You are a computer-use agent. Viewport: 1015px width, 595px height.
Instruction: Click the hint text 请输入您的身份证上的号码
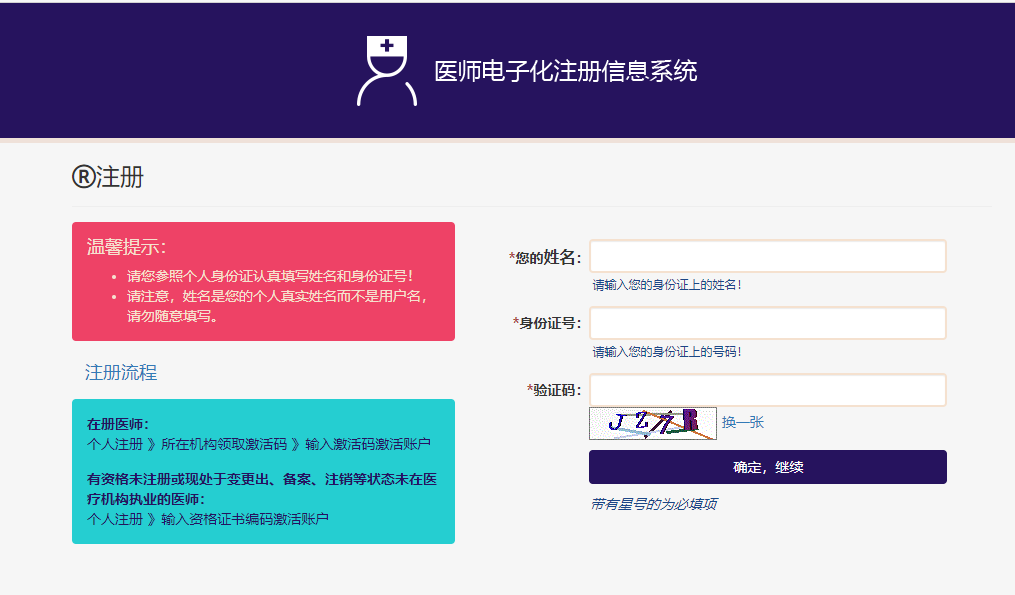coord(667,352)
